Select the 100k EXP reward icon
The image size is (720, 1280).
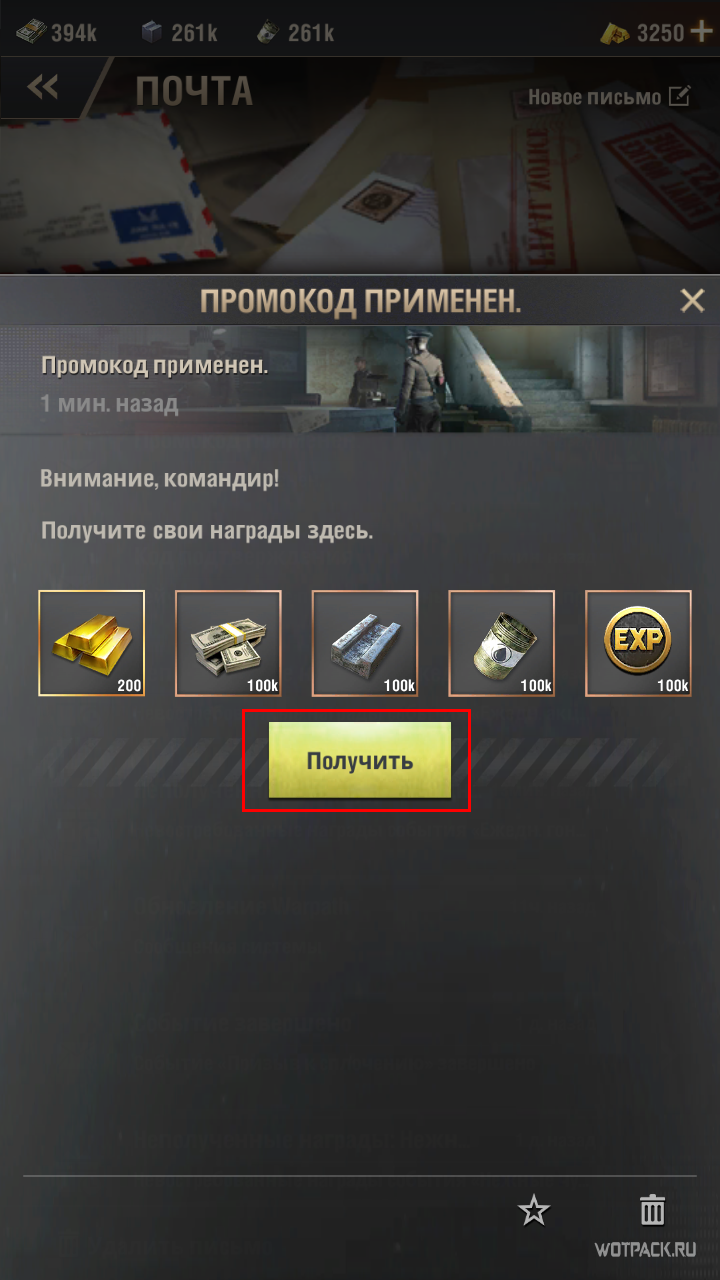click(x=638, y=643)
